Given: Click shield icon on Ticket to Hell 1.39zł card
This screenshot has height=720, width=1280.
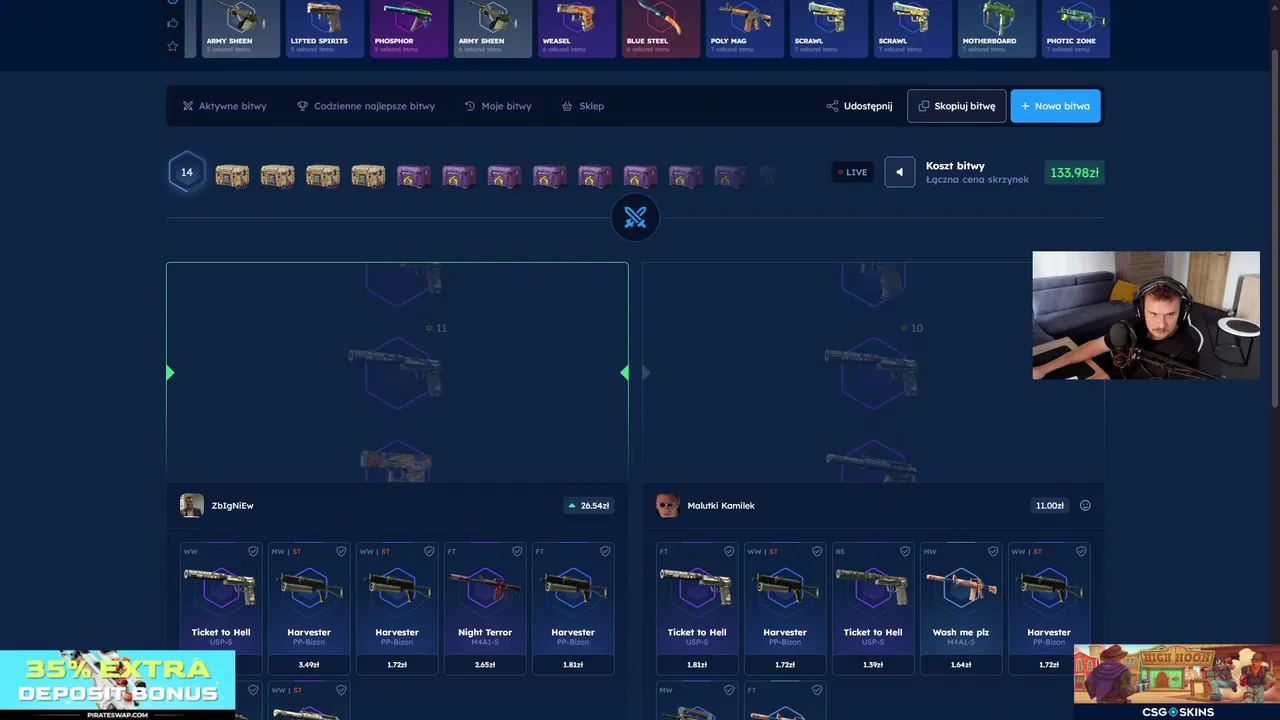Looking at the screenshot, I should tap(905, 551).
